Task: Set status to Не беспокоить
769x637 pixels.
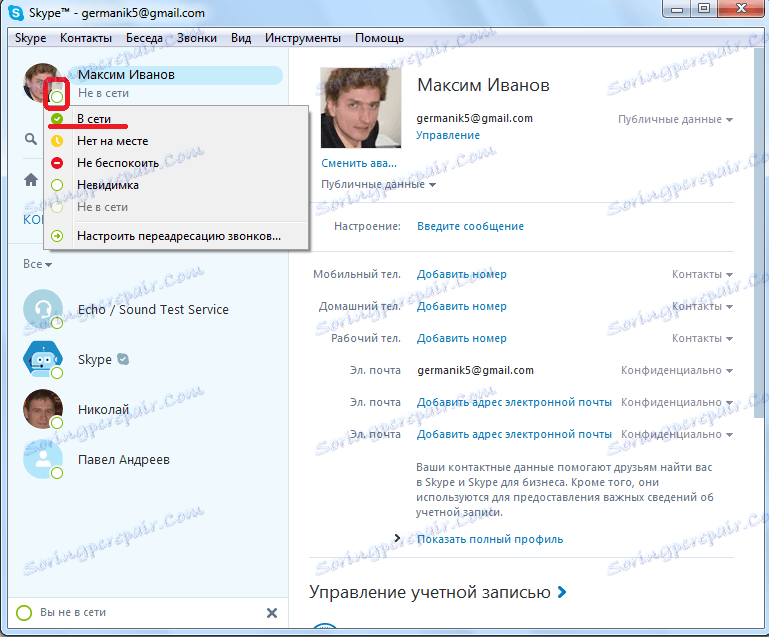Action: pyautogui.click(x=176, y=163)
